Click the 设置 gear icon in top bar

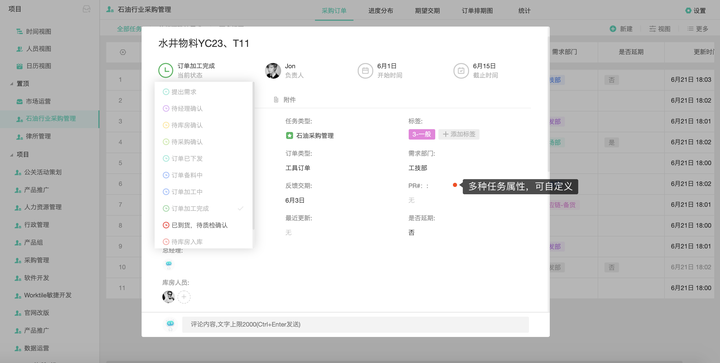click(688, 11)
